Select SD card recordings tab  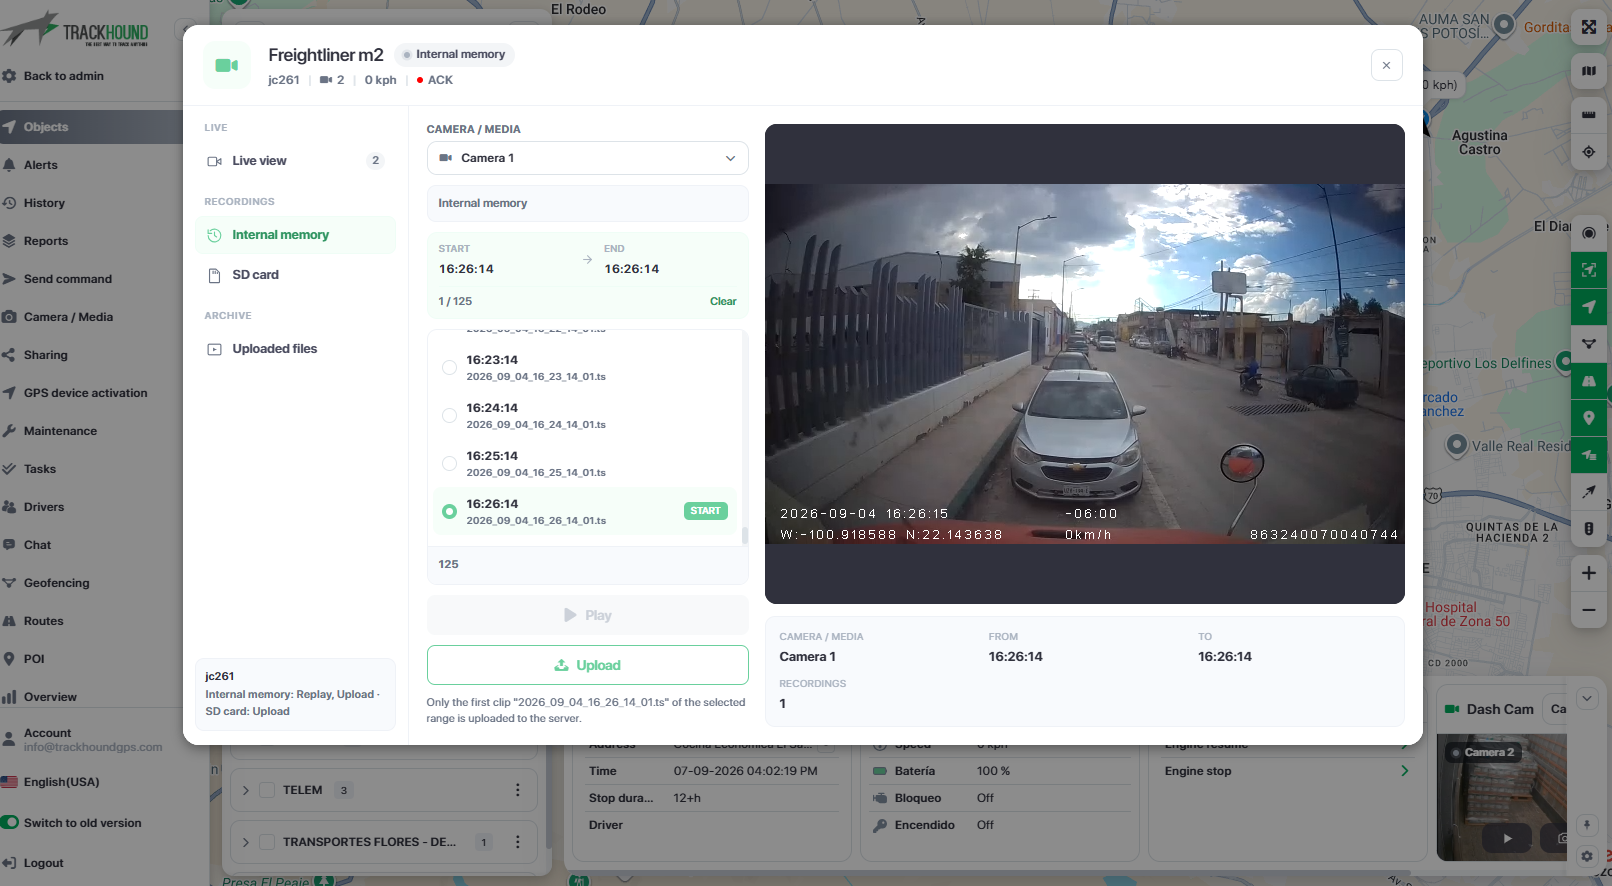[296, 275]
